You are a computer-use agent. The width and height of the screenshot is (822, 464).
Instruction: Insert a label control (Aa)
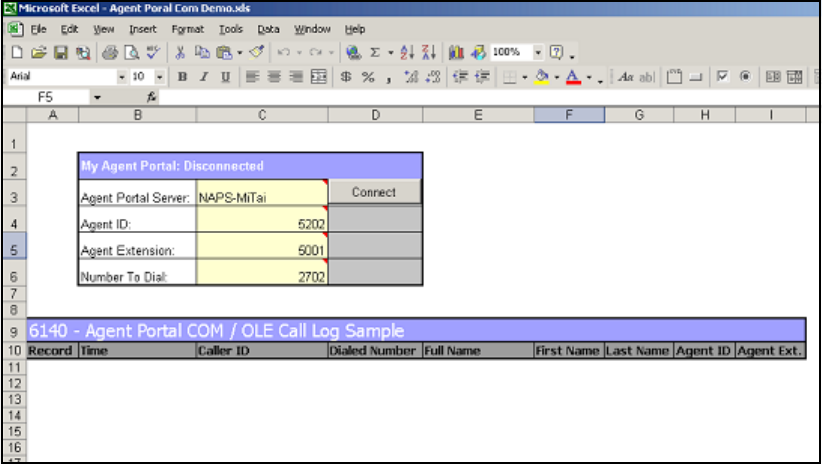[625, 77]
